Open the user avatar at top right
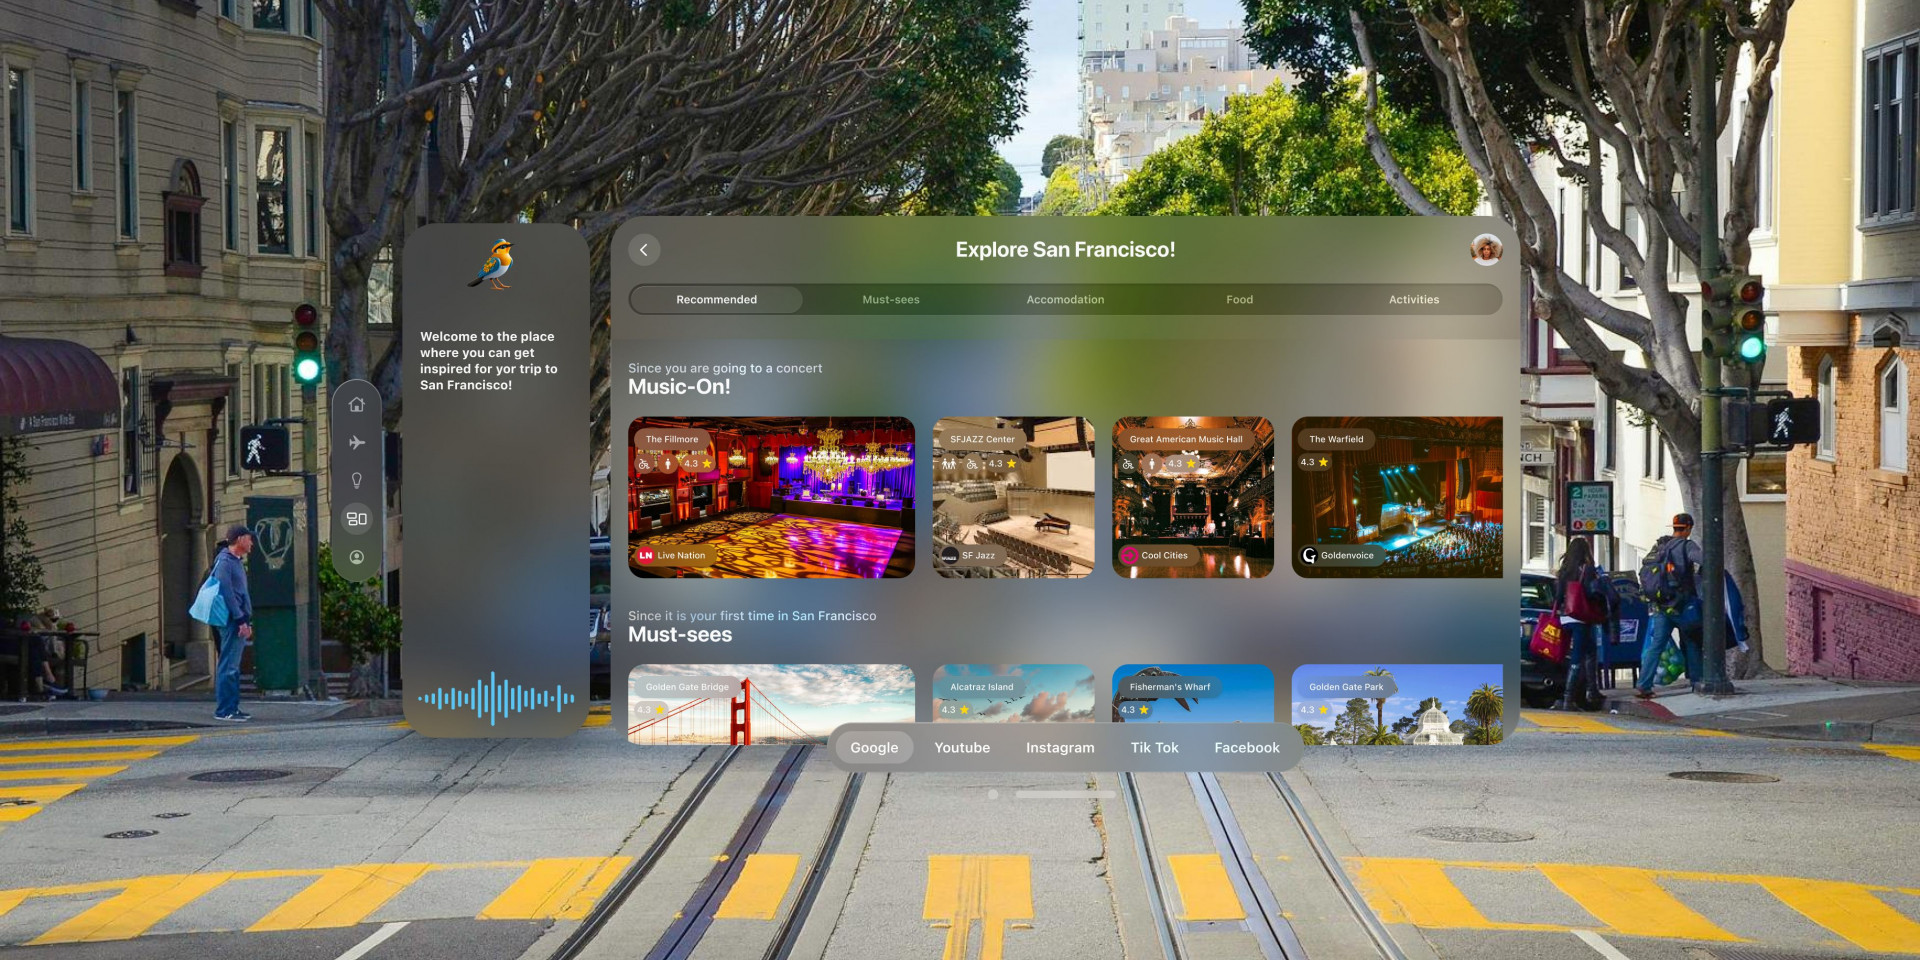This screenshot has width=1920, height=960. [x=1486, y=249]
